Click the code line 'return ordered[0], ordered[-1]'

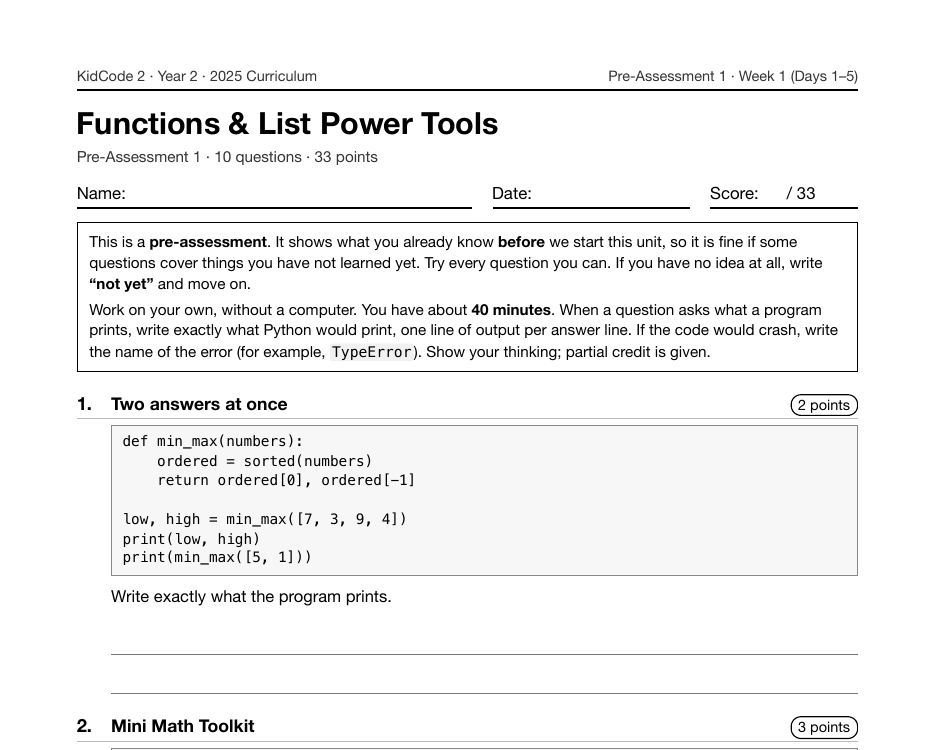[x=286, y=481]
